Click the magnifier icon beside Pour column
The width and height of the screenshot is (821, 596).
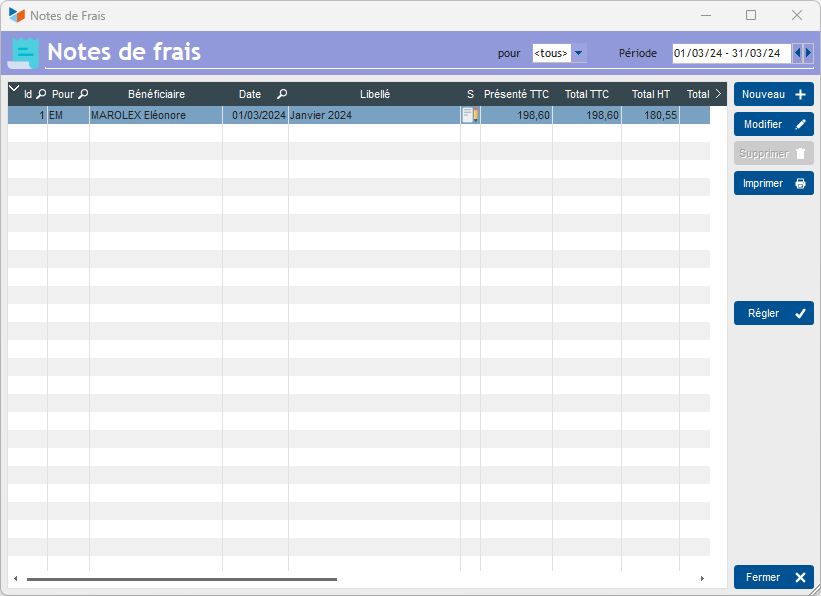83,94
